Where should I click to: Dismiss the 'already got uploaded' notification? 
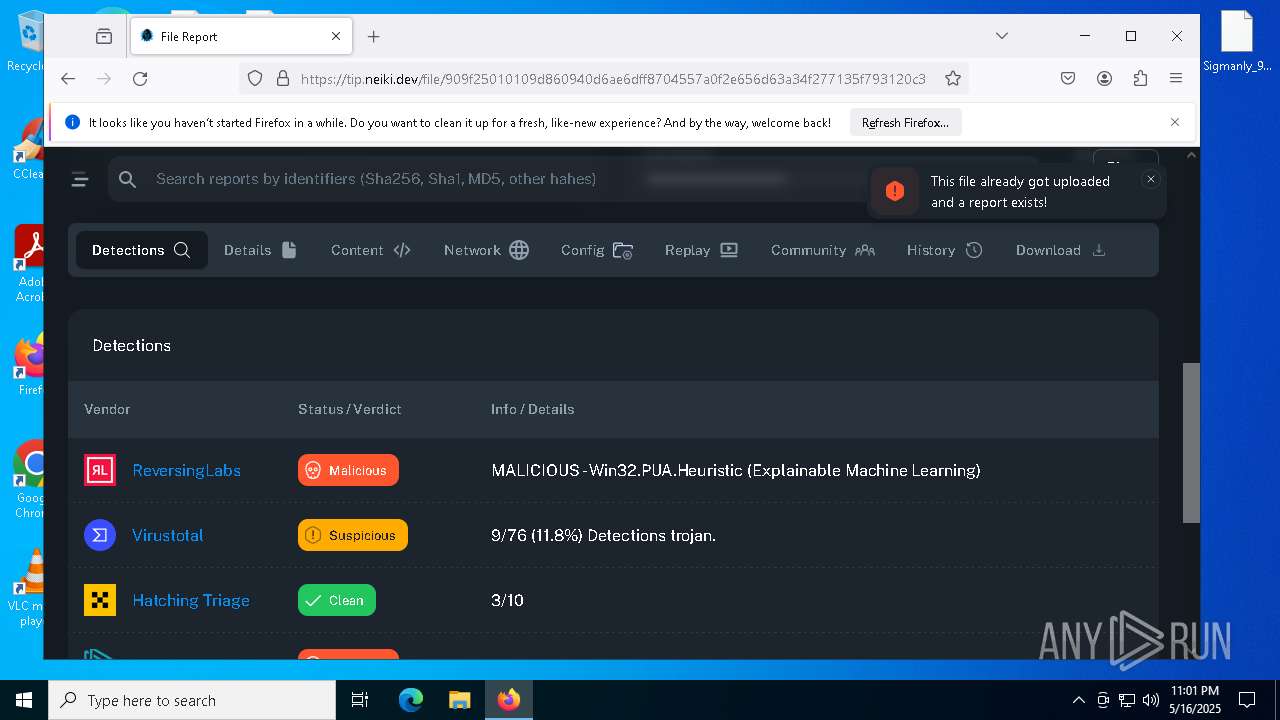click(1151, 179)
